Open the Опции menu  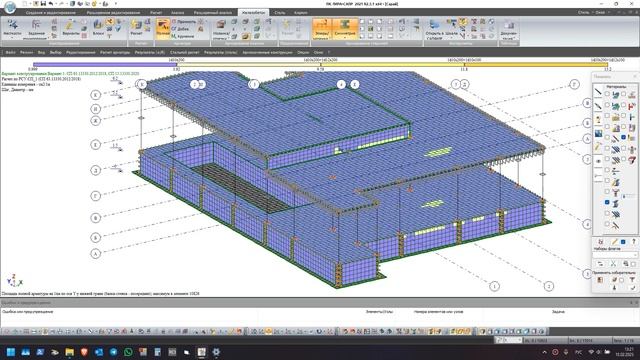(x=303, y=52)
